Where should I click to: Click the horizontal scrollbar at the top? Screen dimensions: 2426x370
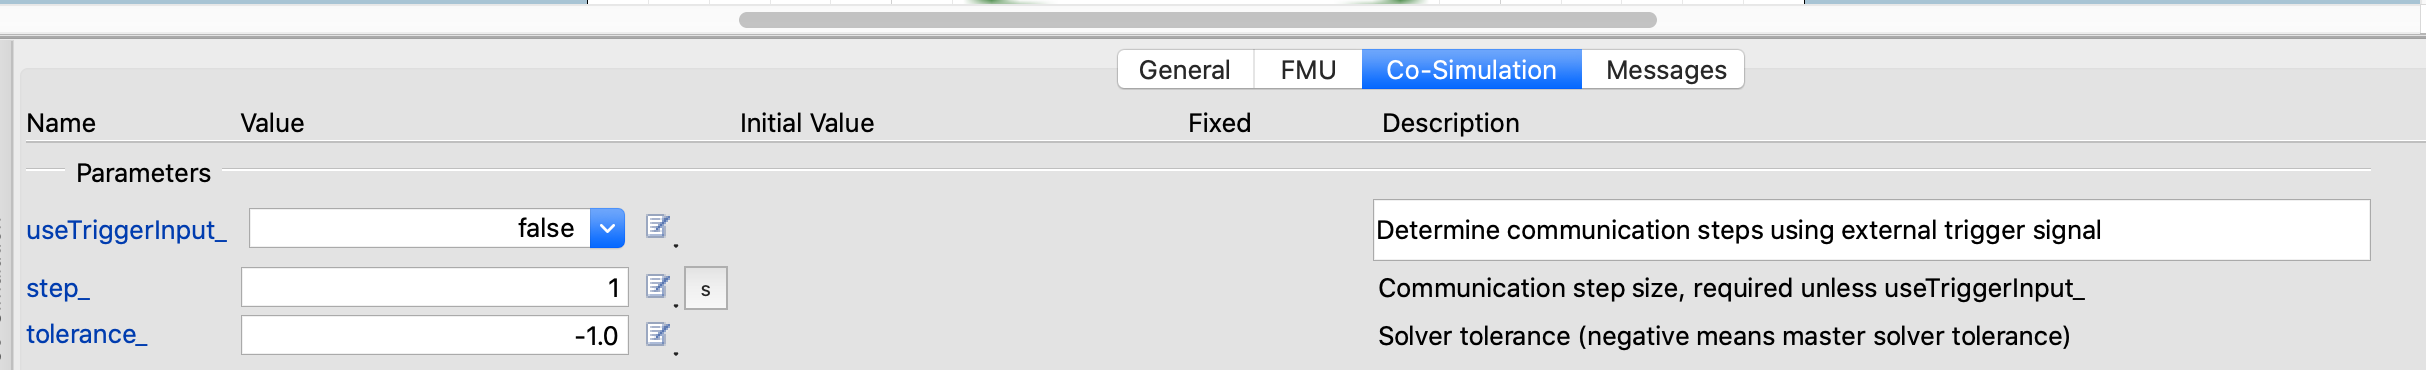(x=1197, y=20)
